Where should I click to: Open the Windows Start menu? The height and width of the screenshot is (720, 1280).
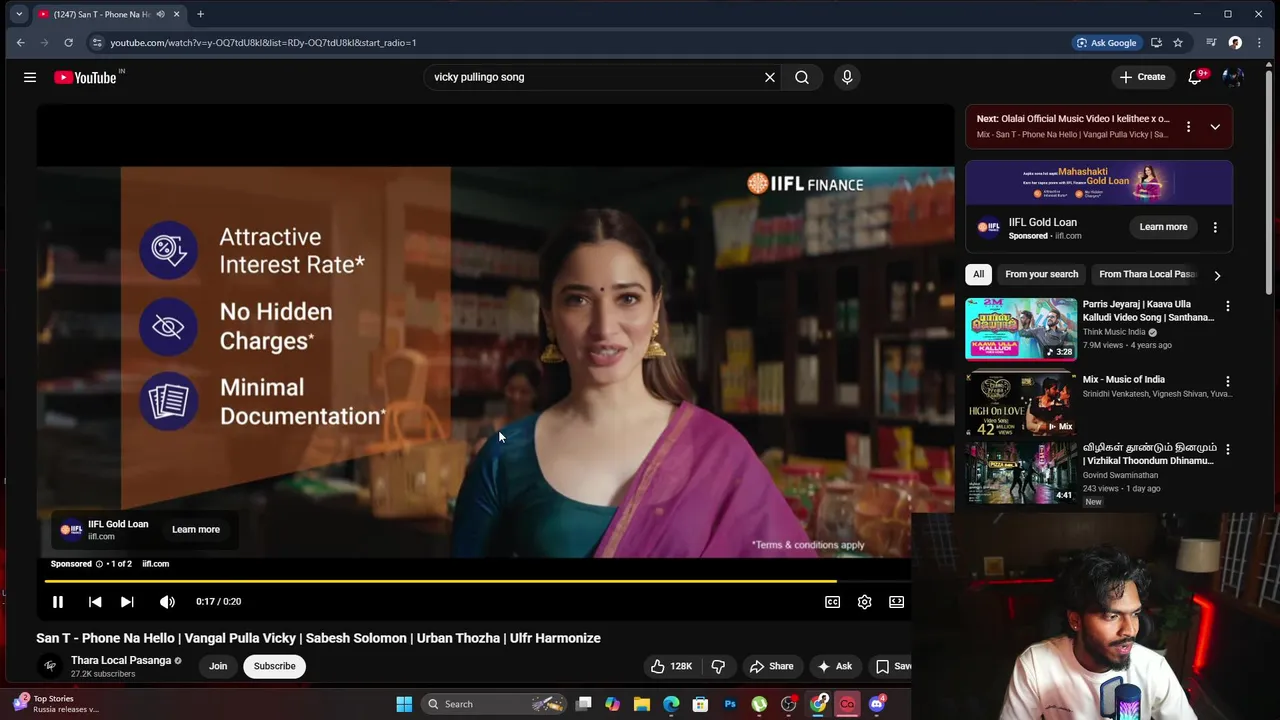[x=404, y=704]
